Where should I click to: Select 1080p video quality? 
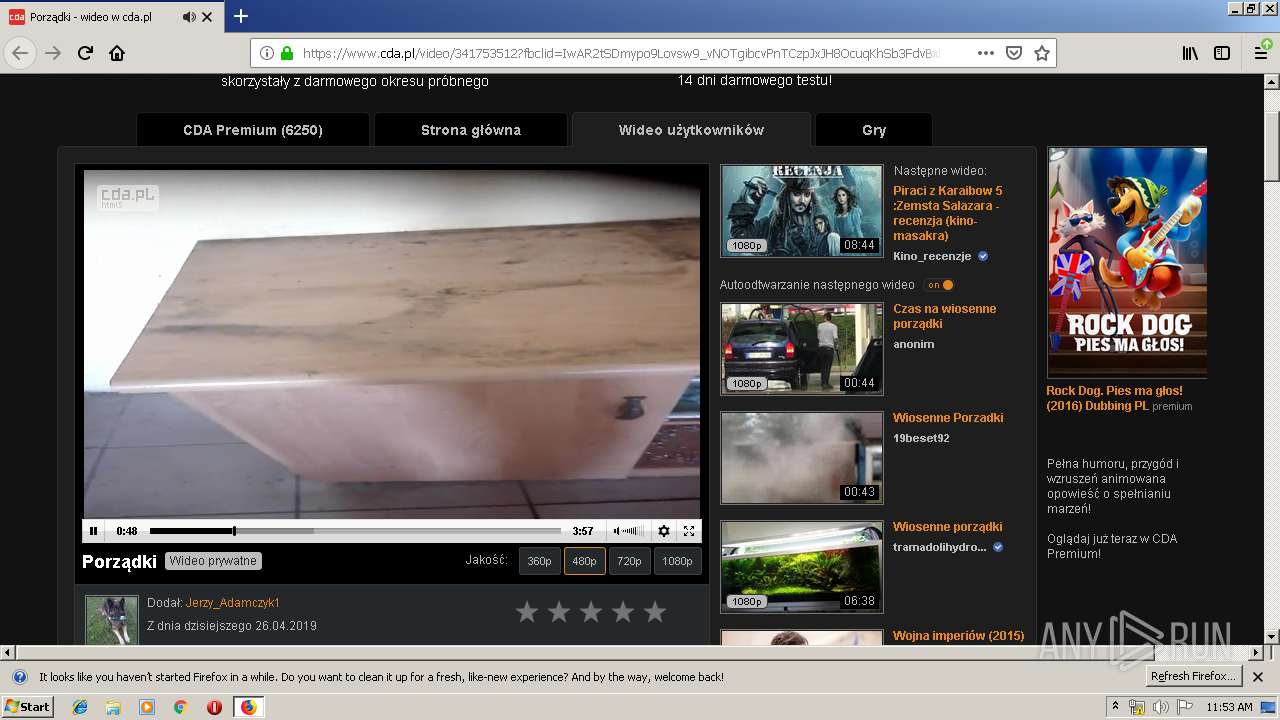677,561
